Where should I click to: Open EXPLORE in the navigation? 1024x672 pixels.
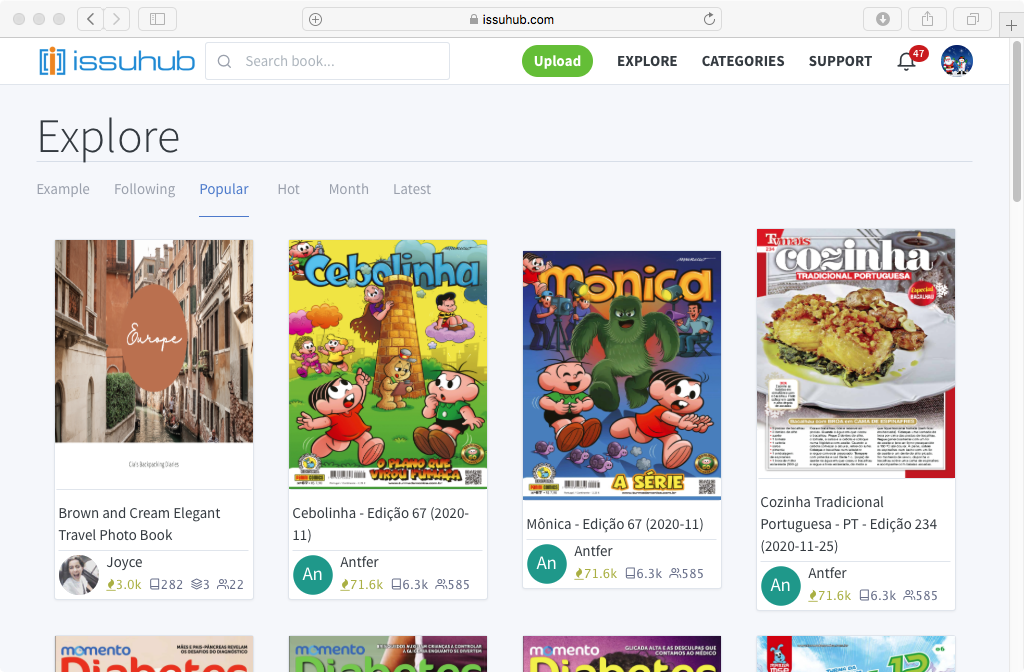pos(647,61)
